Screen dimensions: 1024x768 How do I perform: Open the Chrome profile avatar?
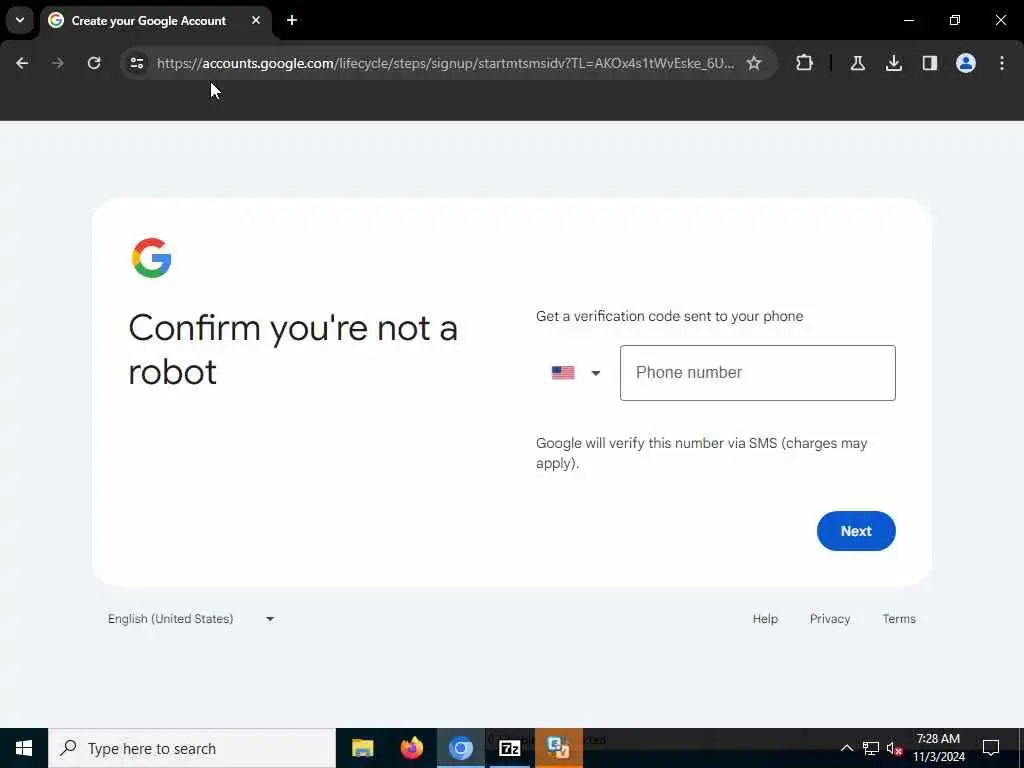pyautogui.click(x=965, y=63)
